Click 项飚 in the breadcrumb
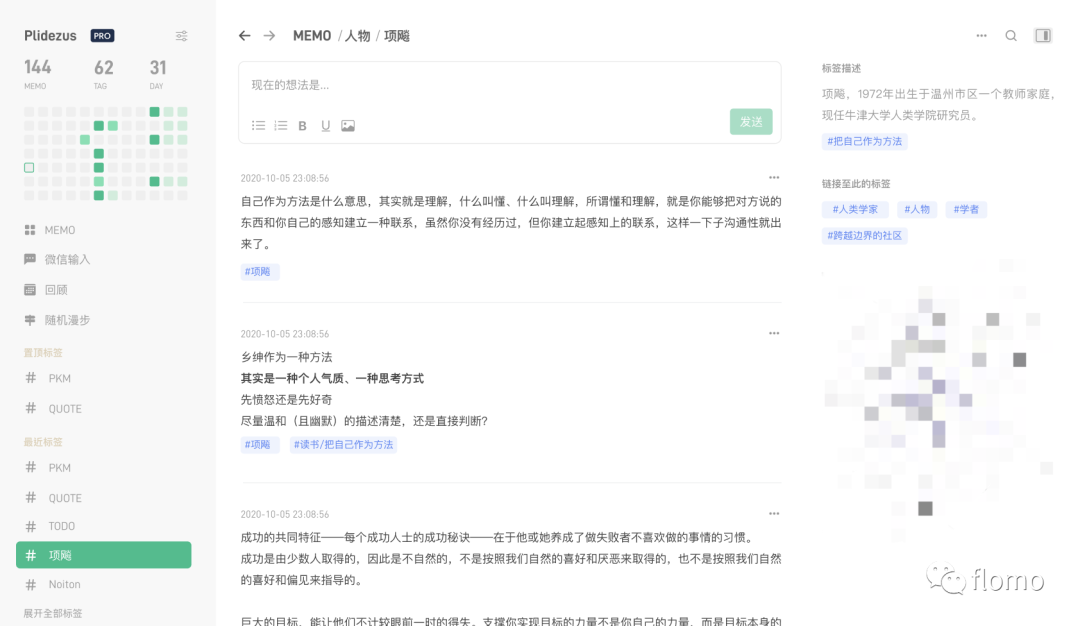Viewport: 1080px width, 626px height. coord(397,36)
